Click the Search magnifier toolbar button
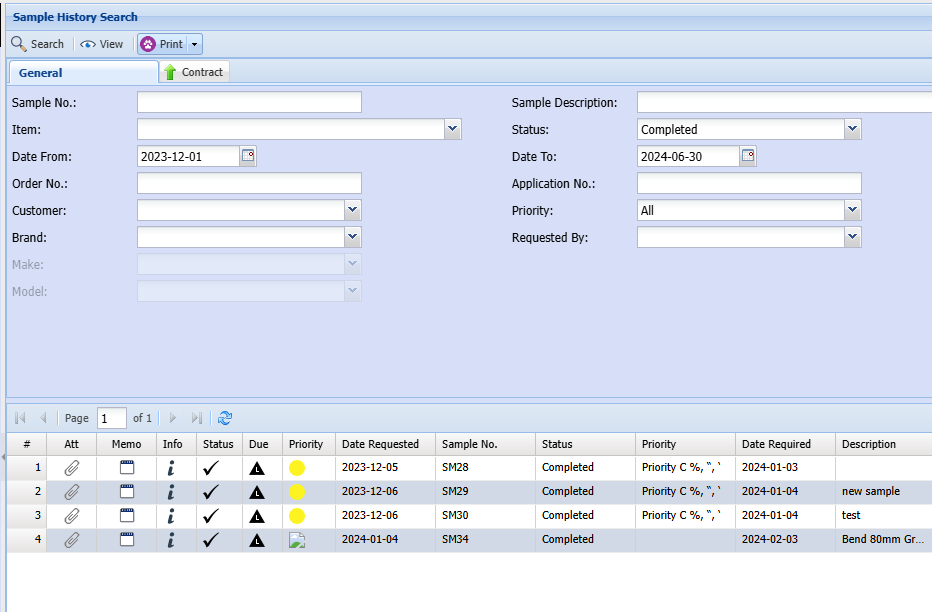The width and height of the screenshot is (932, 612). [x=37, y=44]
